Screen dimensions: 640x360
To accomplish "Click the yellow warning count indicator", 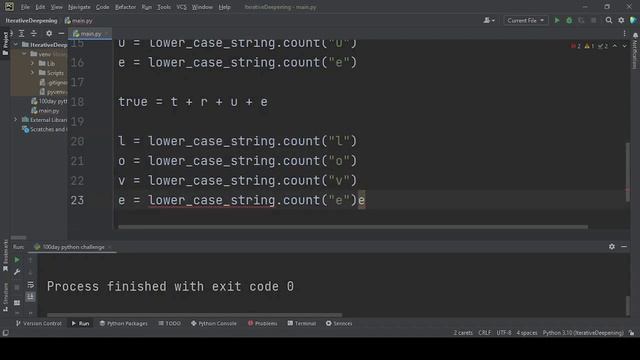I will [589, 46].
